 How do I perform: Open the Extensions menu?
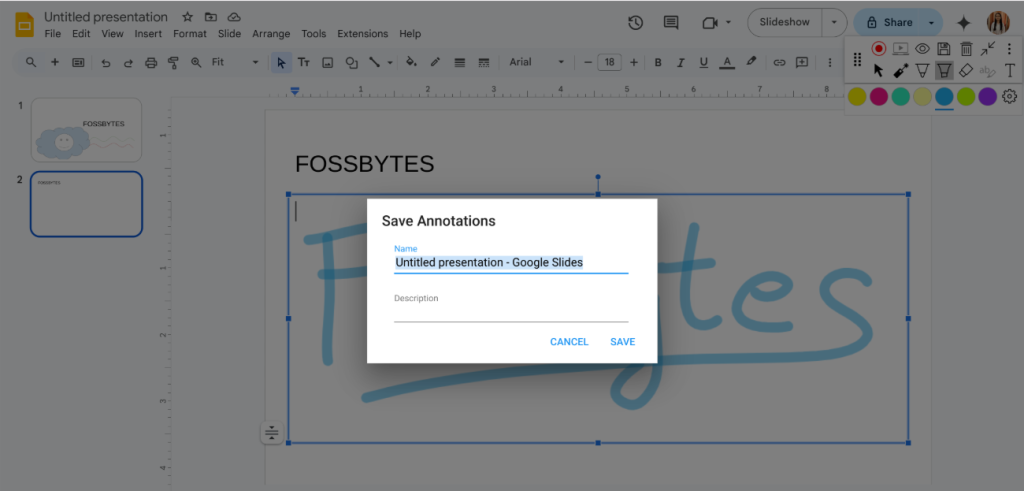[x=362, y=34]
